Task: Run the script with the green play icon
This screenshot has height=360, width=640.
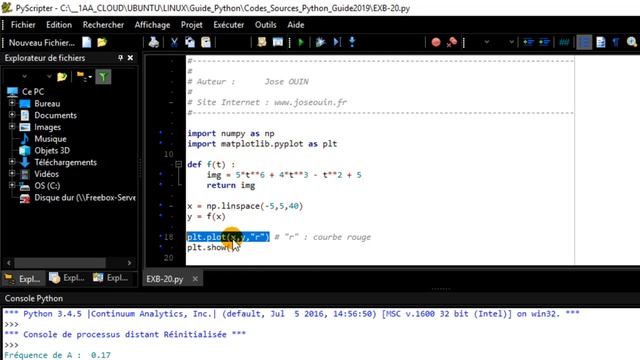Action: [301, 42]
